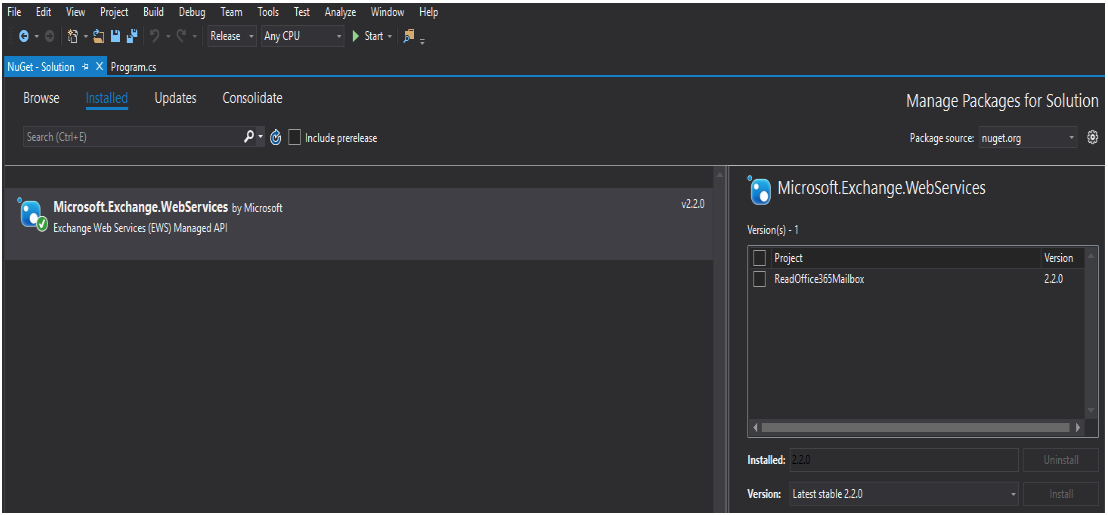The image size is (1108, 515).
Task: Open the toolbar overflow options arrow
Action: point(423,42)
